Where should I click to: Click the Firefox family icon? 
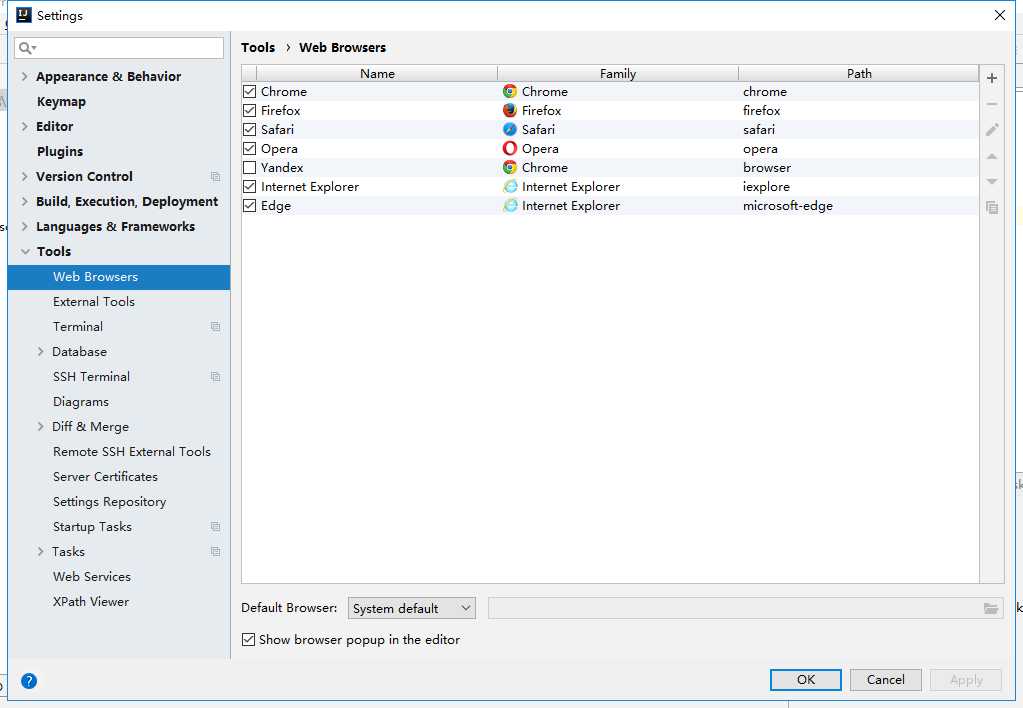tap(510, 110)
